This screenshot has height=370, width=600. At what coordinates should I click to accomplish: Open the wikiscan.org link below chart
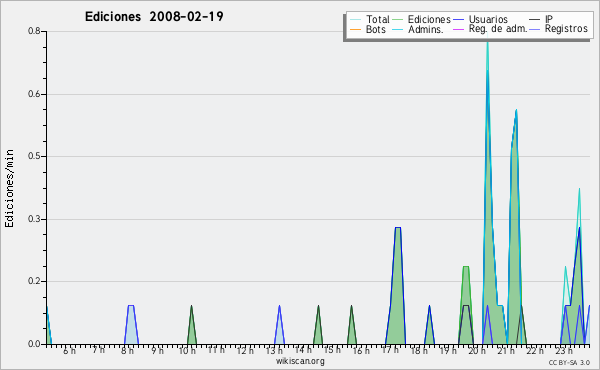(x=300, y=361)
